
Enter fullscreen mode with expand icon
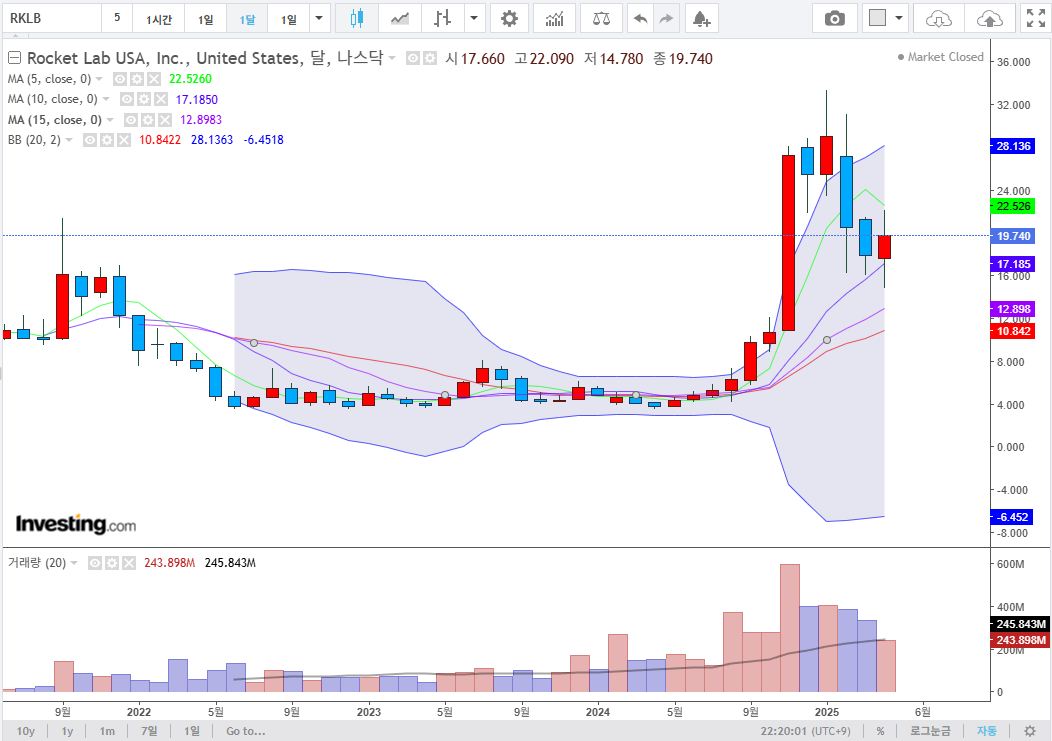point(1036,18)
